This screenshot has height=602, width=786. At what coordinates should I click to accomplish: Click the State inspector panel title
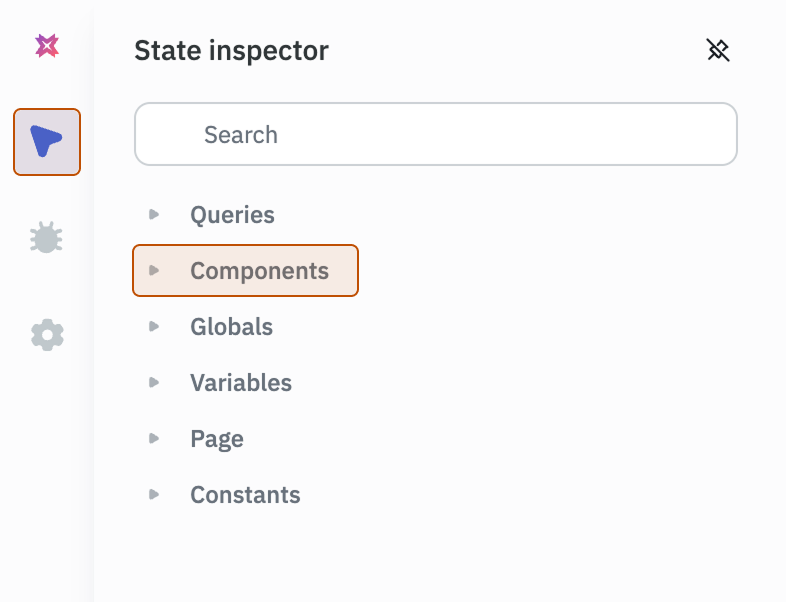pos(231,51)
